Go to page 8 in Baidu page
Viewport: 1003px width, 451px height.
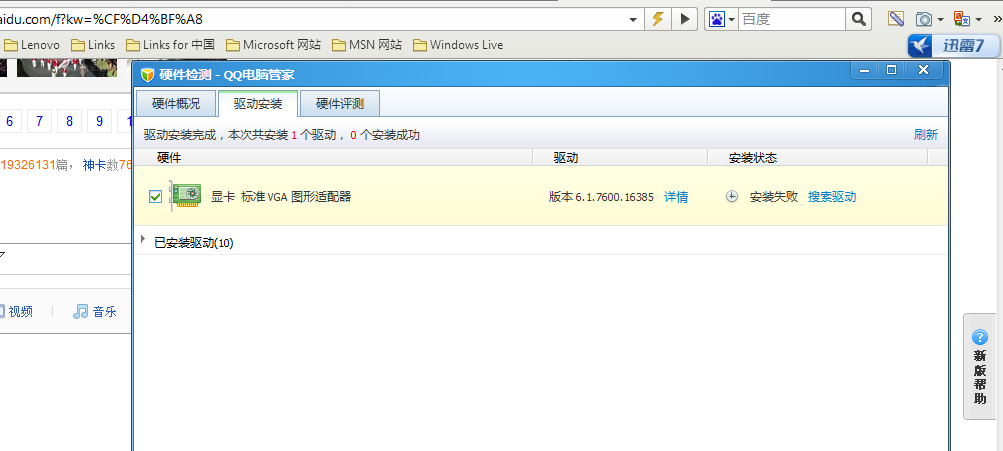[x=69, y=121]
